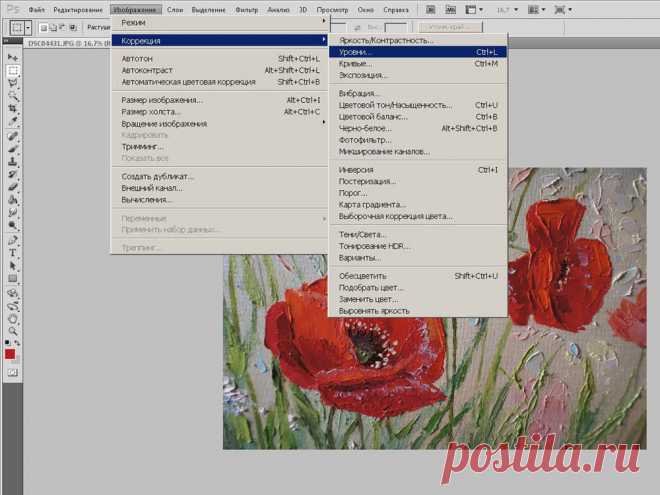Expand the Коррекция submenu
Screen dimensions: 660x495
220,40
